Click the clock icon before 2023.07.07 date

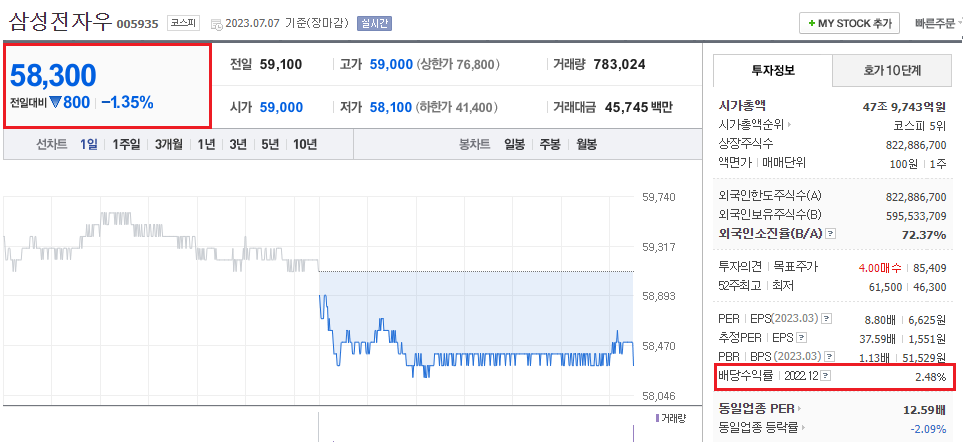click(x=216, y=25)
